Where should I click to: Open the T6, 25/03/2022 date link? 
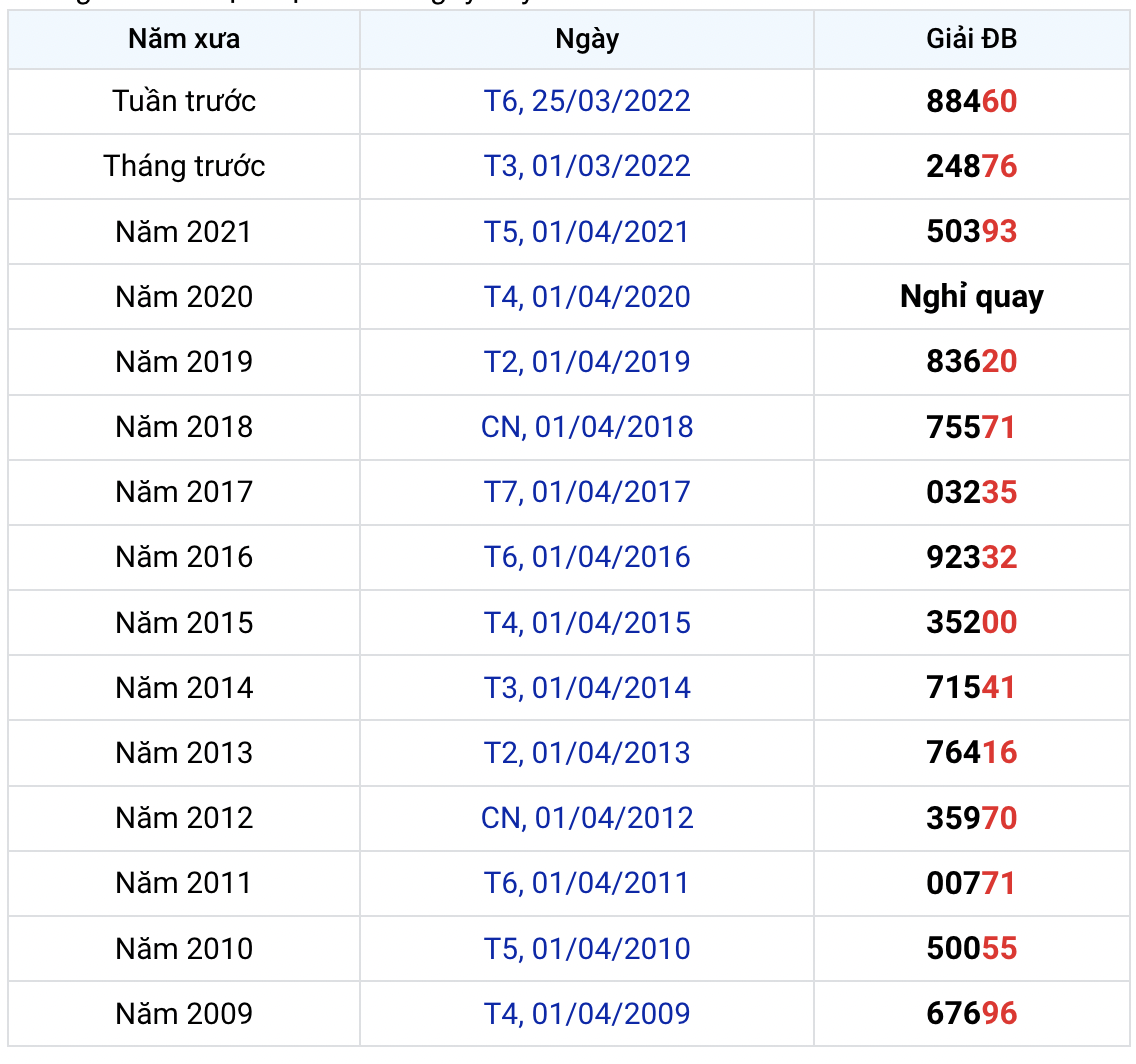(x=587, y=101)
